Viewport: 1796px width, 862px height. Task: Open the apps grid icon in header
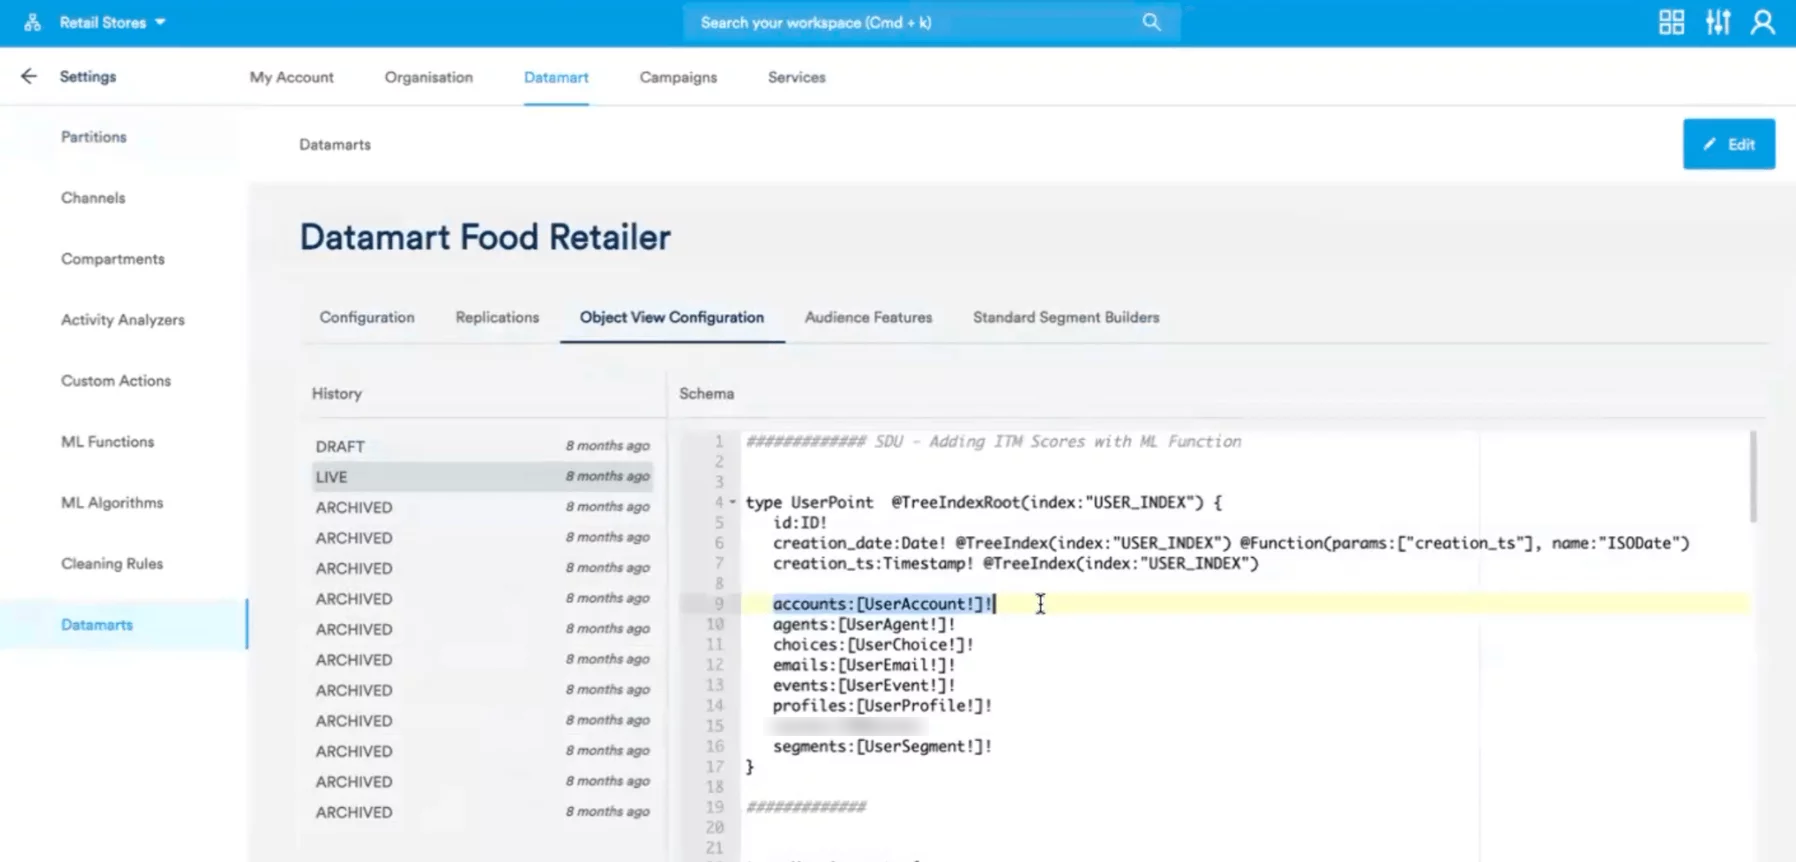tap(1671, 22)
